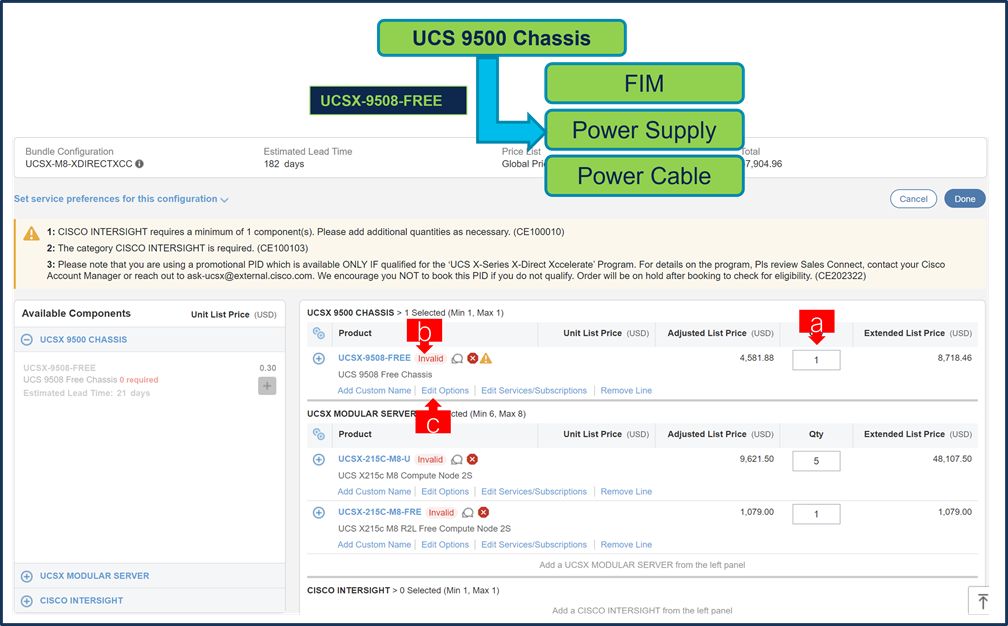Collapse UCSX 9500 CHASSIS category in left panel
1008x626 pixels.
tap(26, 340)
